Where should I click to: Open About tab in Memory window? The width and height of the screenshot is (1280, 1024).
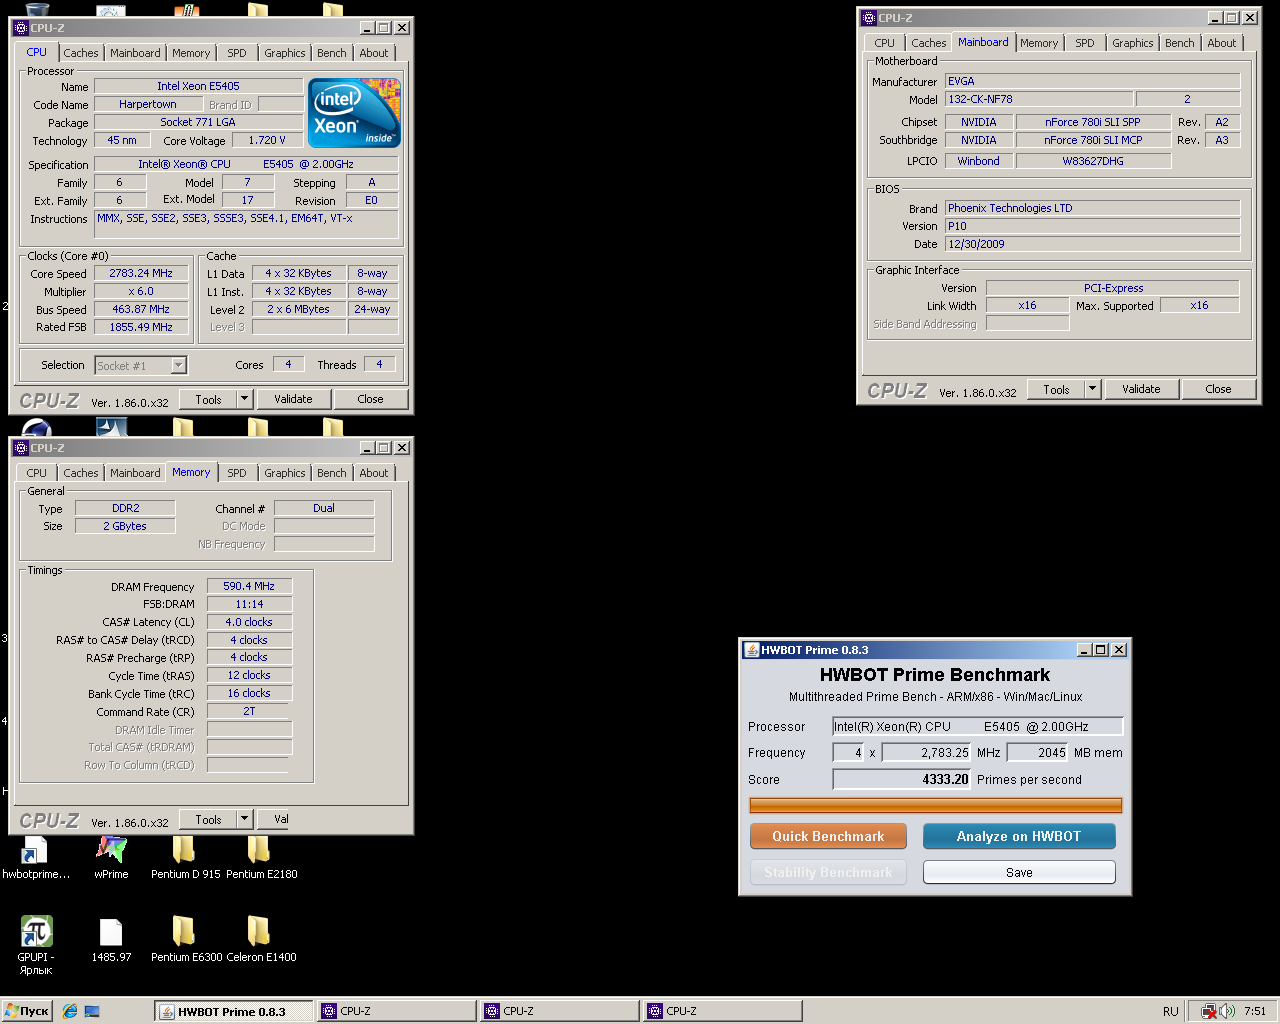tap(374, 473)
